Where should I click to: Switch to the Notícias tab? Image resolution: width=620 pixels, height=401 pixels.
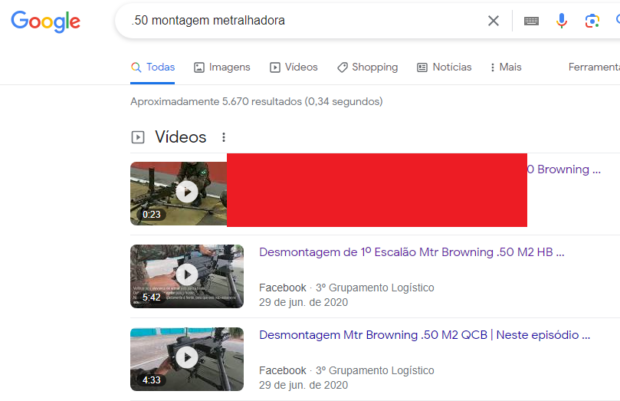[444, 67]
